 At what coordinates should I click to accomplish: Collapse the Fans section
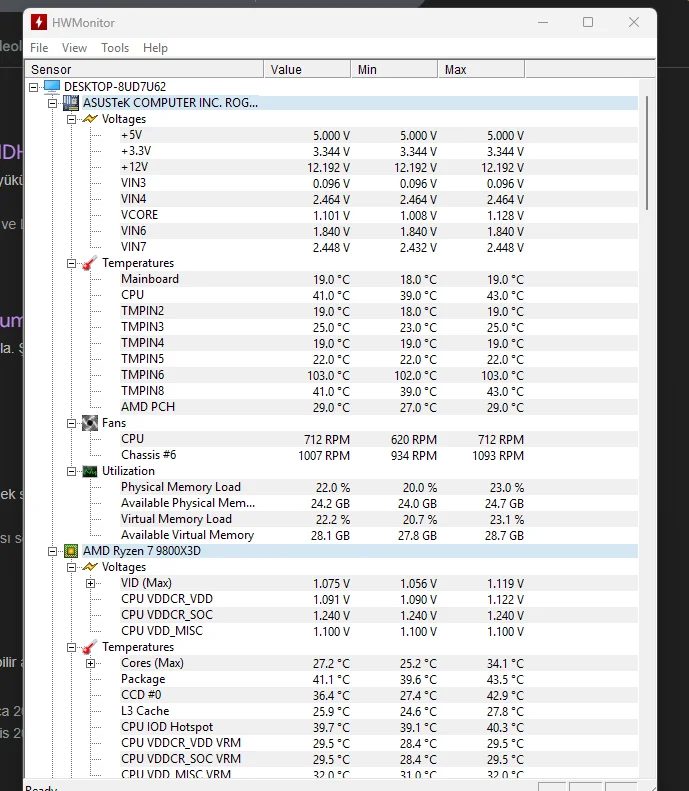72,423
